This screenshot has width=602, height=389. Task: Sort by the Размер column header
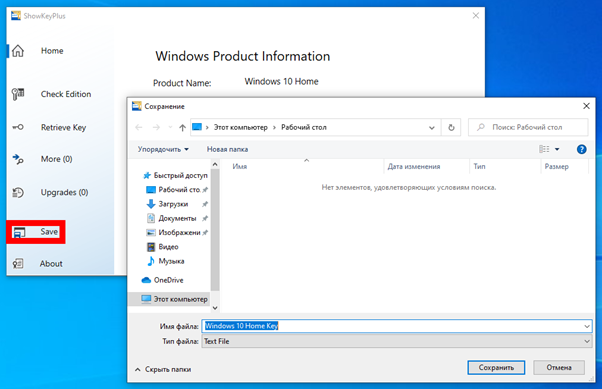(x=556, y=166)
